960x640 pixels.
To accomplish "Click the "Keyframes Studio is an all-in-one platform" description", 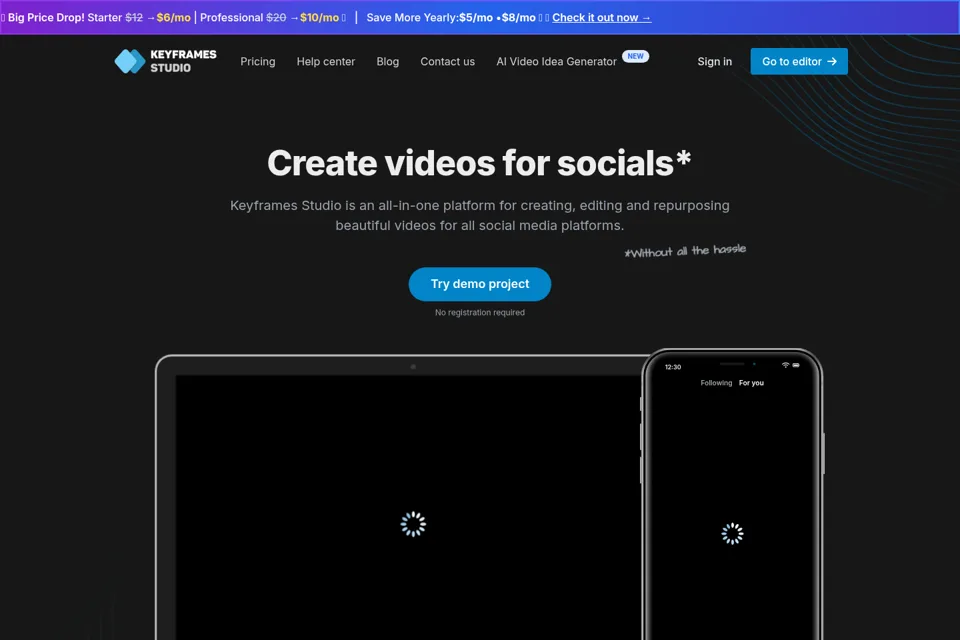I will tap(480, 216).
